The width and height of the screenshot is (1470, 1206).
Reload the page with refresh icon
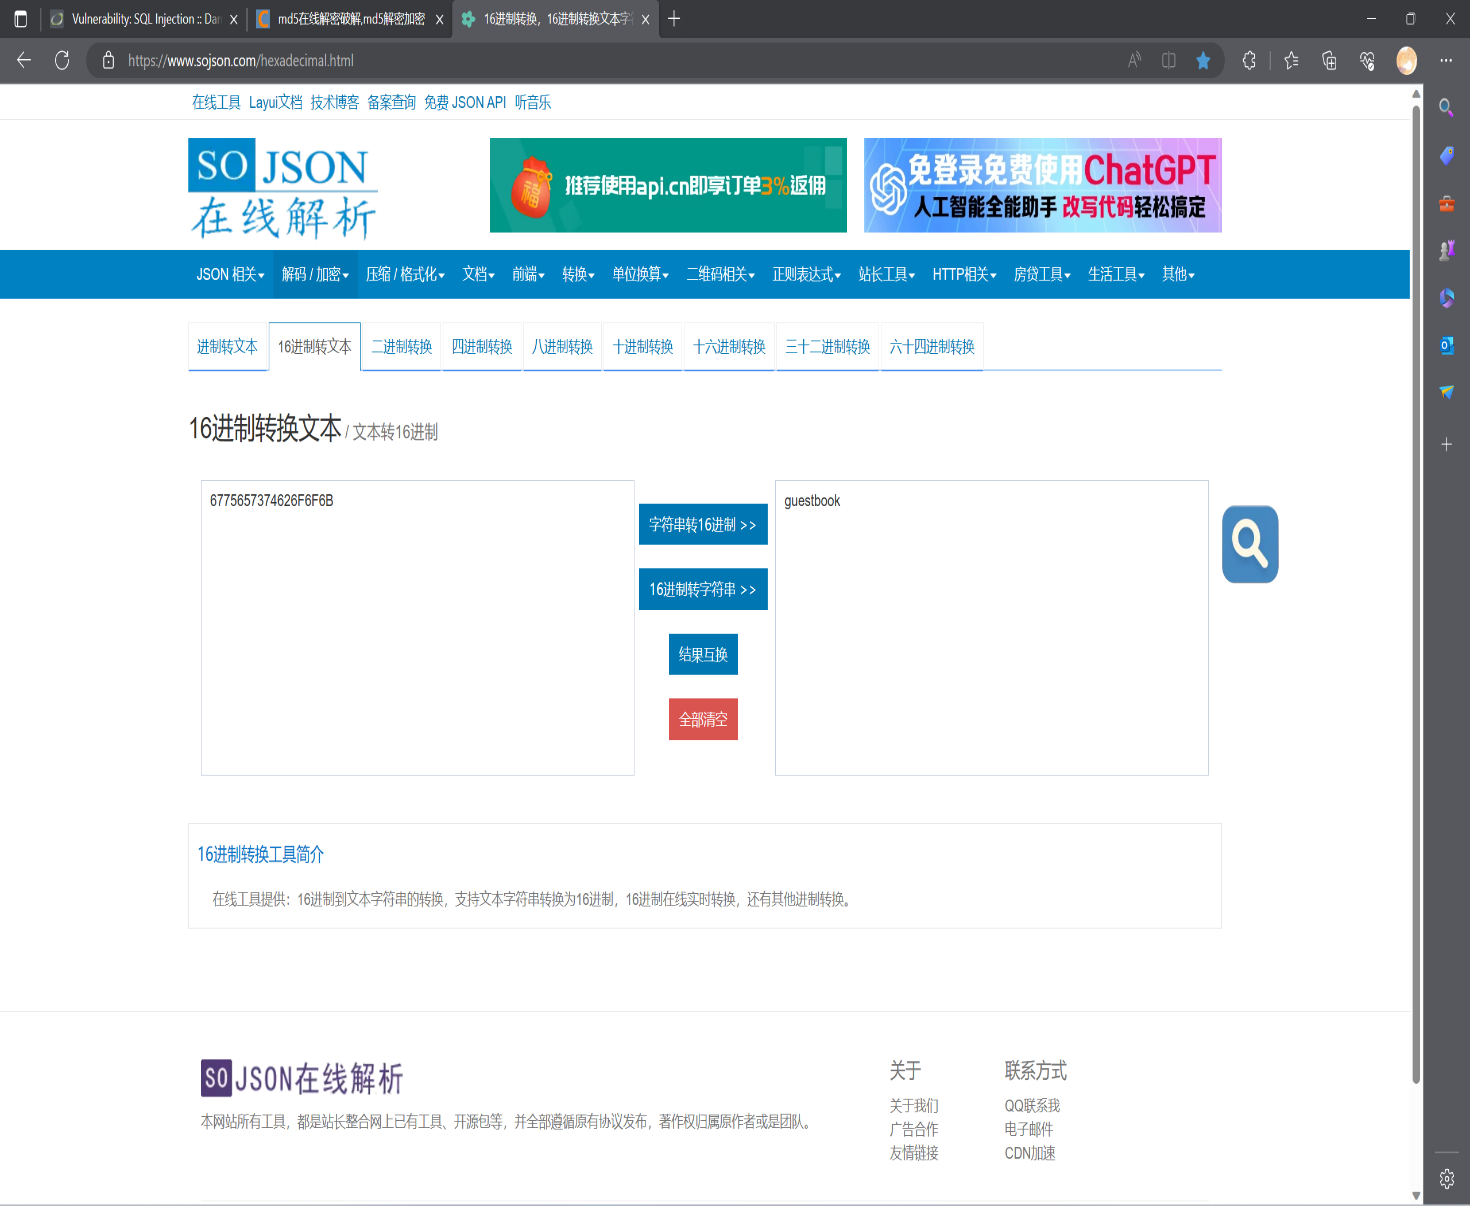click(62, 60)
